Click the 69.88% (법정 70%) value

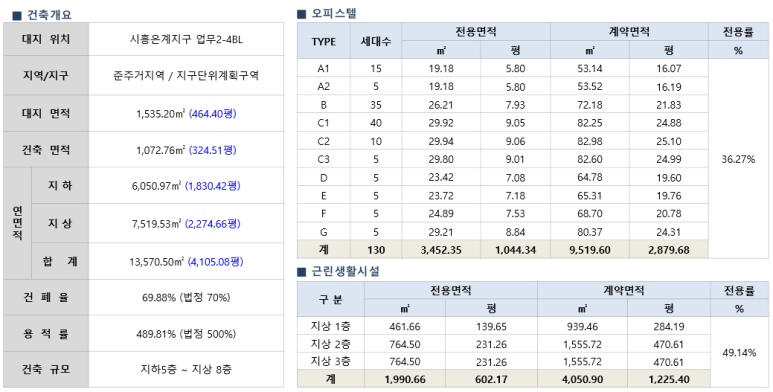(x=186, y=298)
